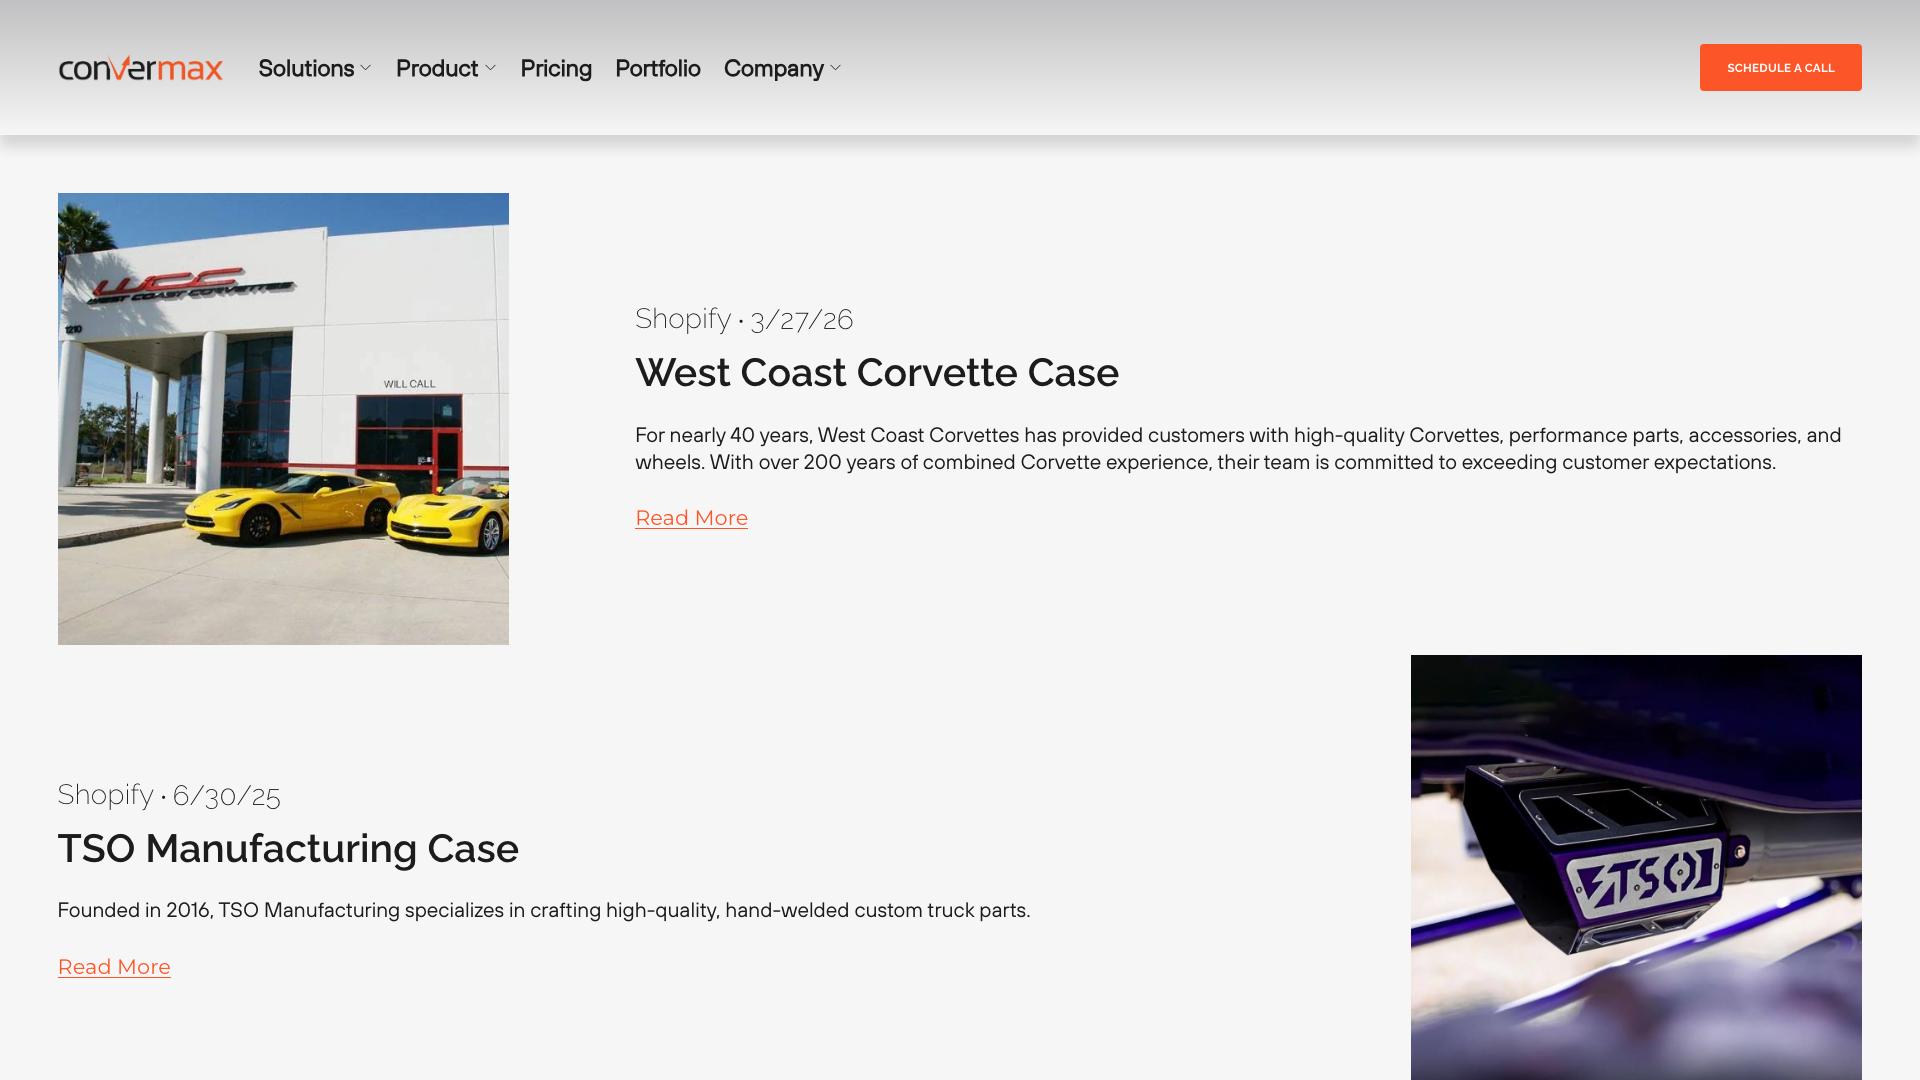Screen dimensions: 1920x1080
Task: Read more about TSO Manufacturing Case
Action: 114,967
